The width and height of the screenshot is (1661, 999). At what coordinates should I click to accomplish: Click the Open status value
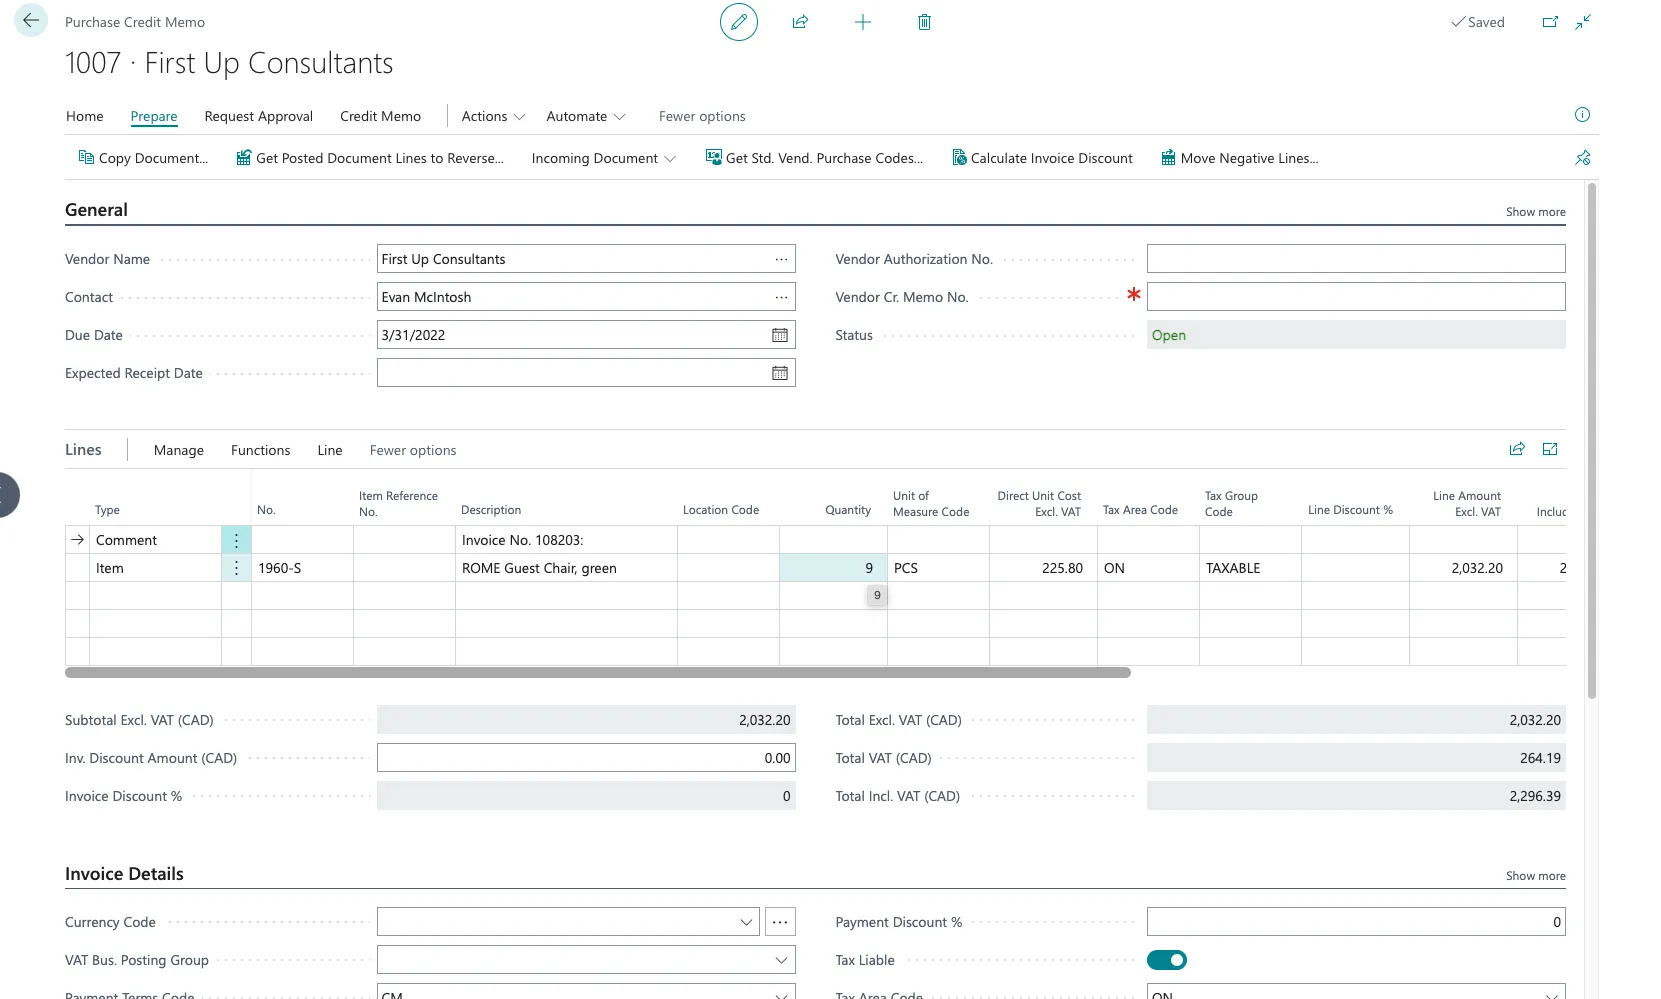(1168, 335)
